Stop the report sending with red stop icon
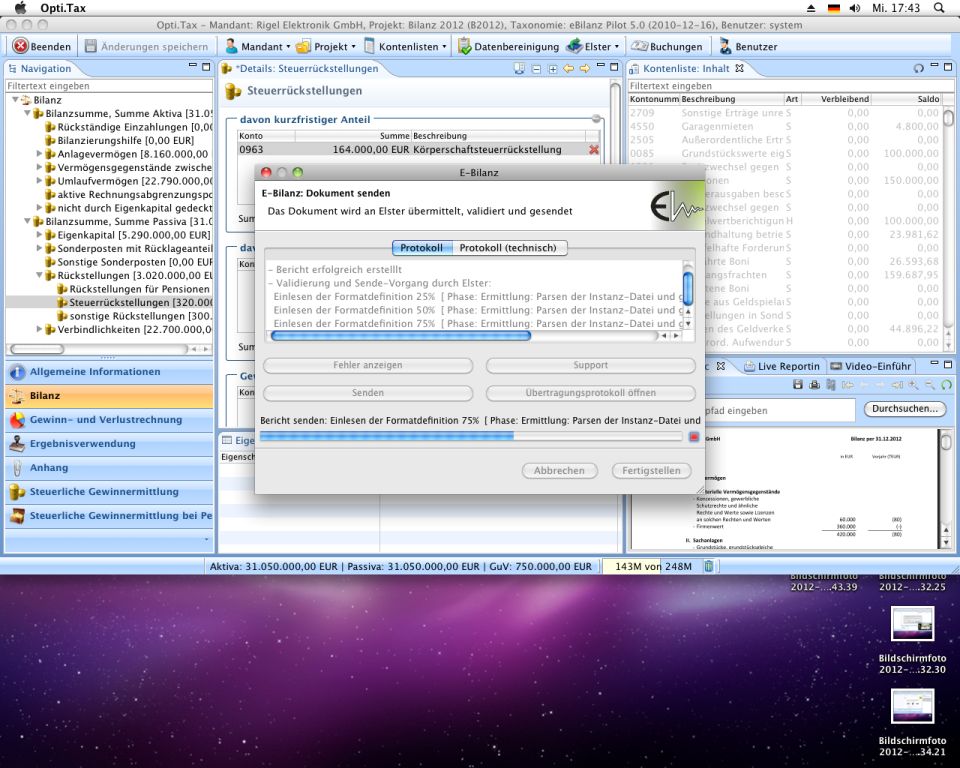Screen dimensions: 960x768 [694, 437]
